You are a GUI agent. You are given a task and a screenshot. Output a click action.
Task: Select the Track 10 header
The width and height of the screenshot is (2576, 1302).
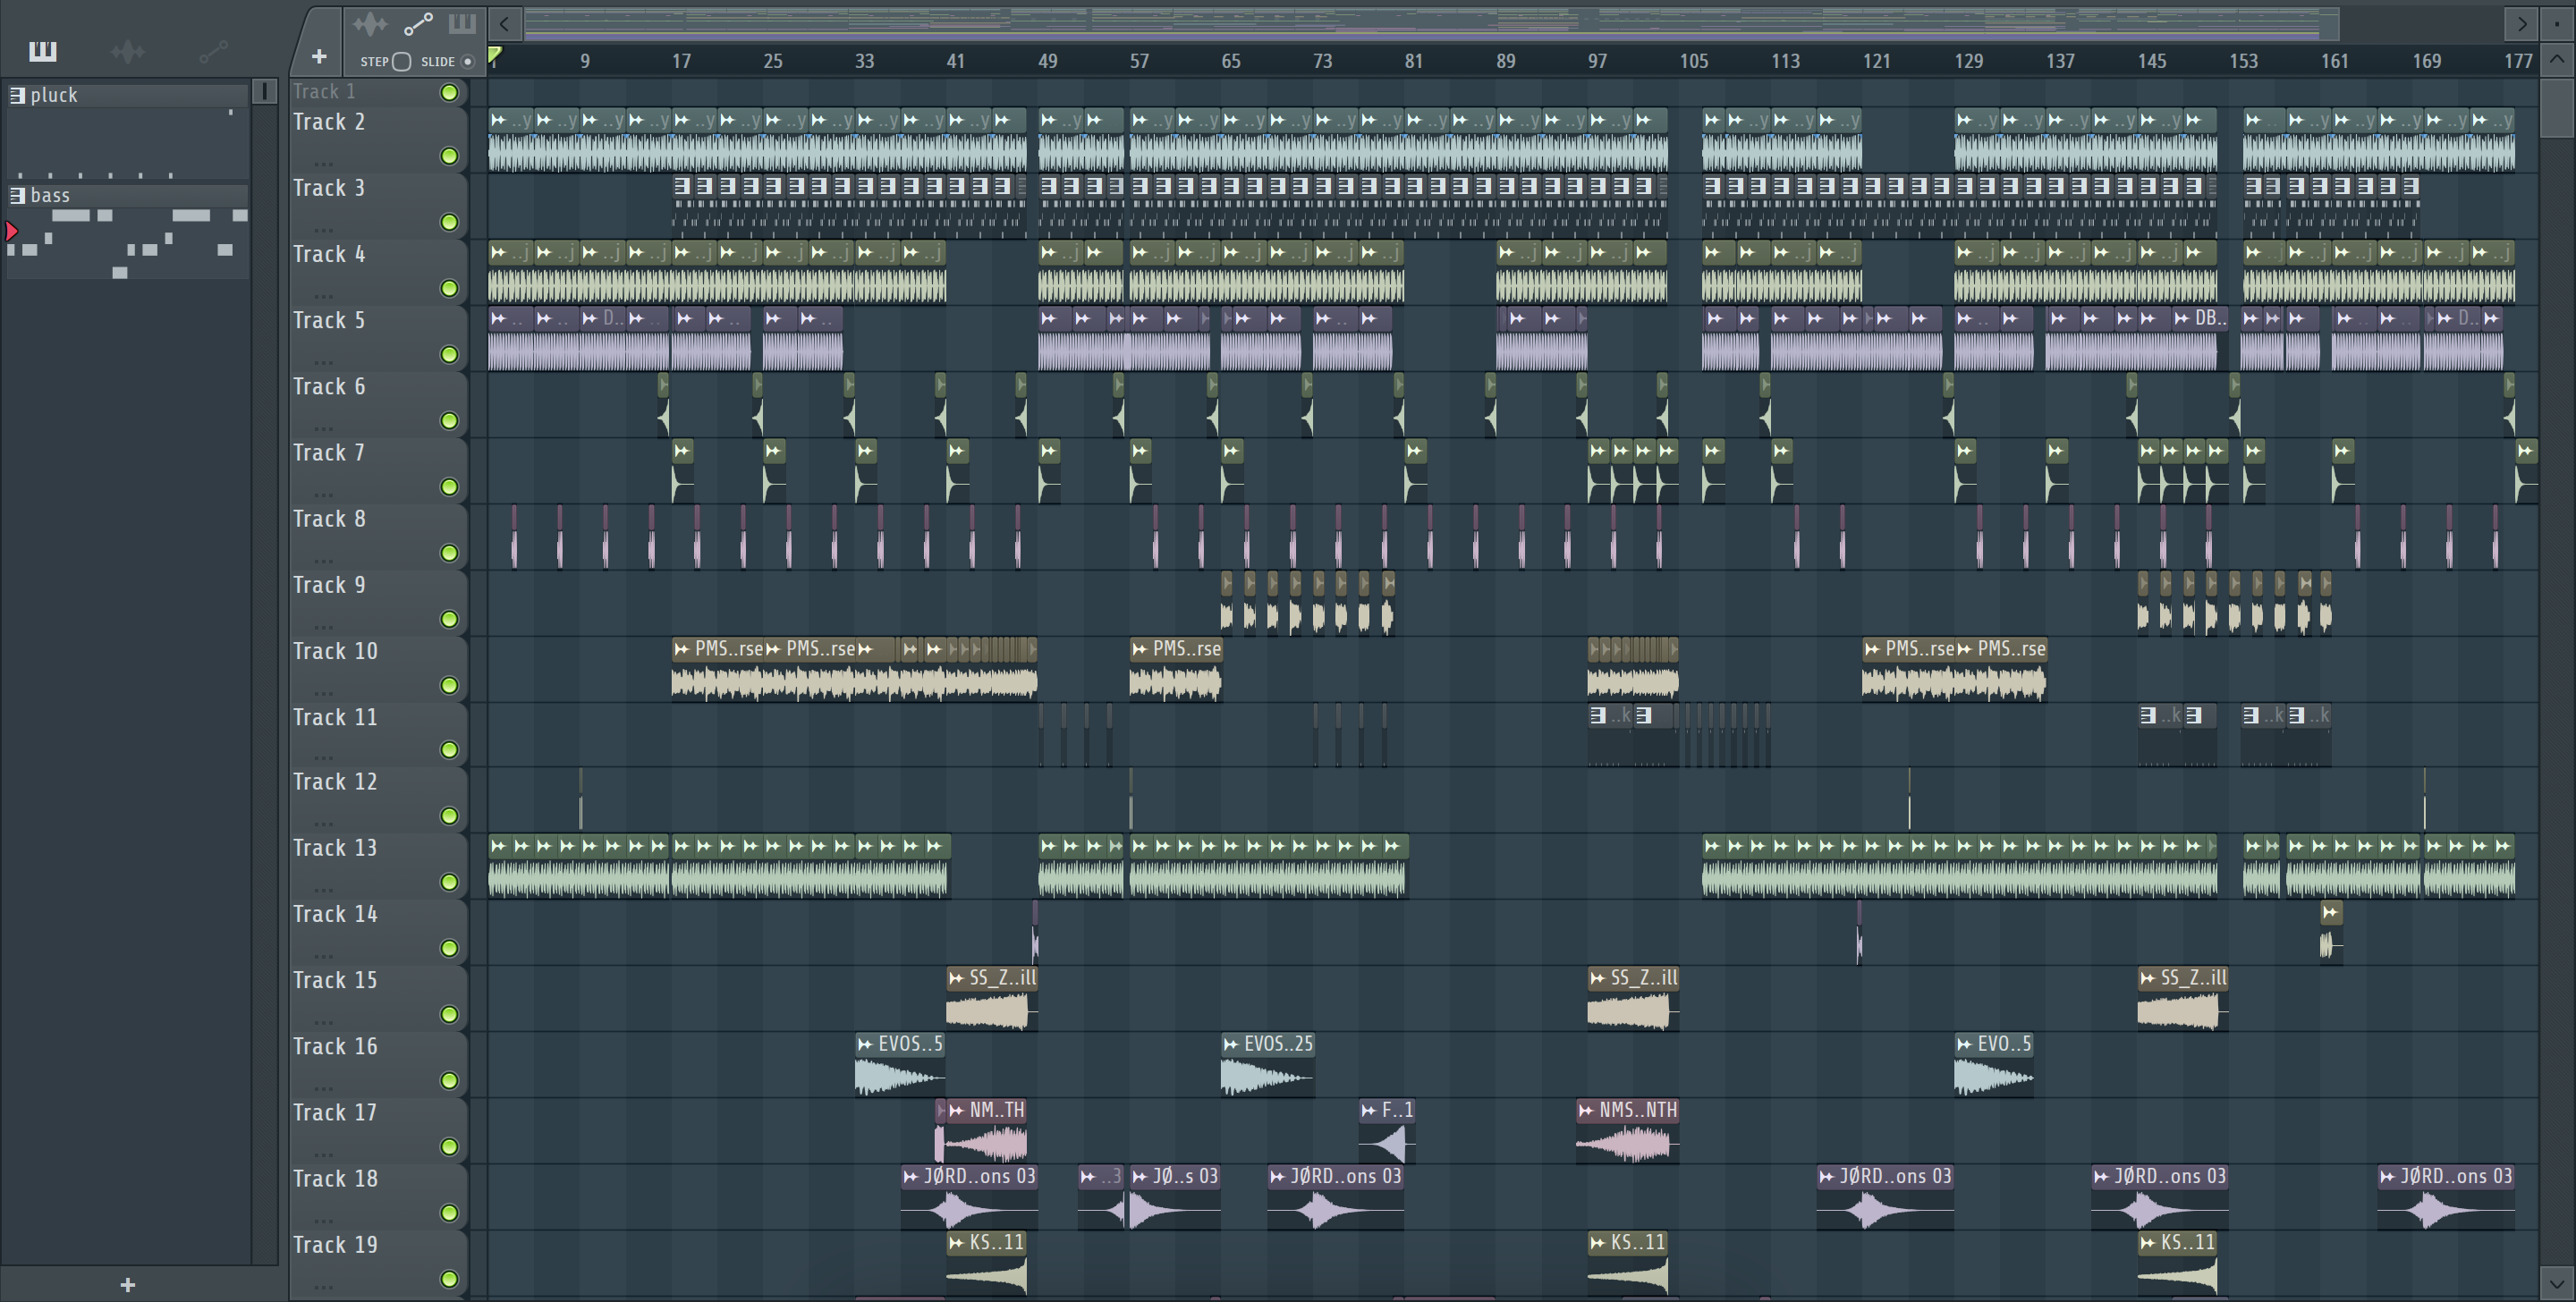tap(378, 668)
